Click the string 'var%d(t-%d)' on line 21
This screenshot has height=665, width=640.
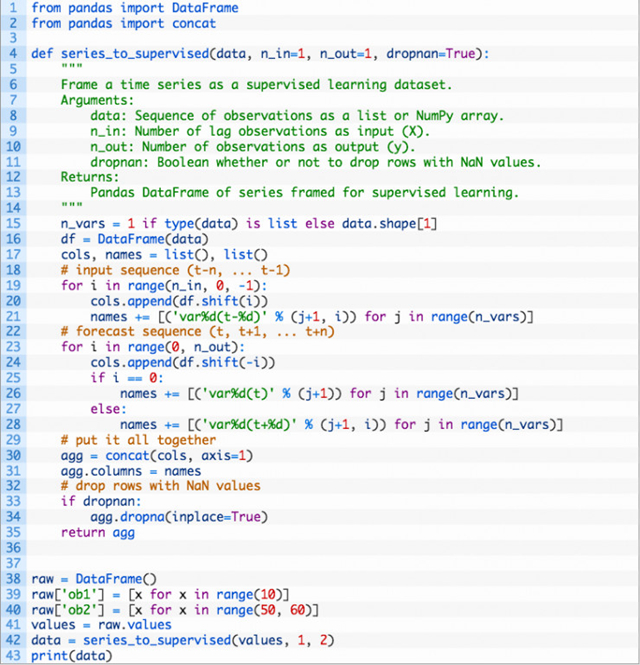[219, 316]
